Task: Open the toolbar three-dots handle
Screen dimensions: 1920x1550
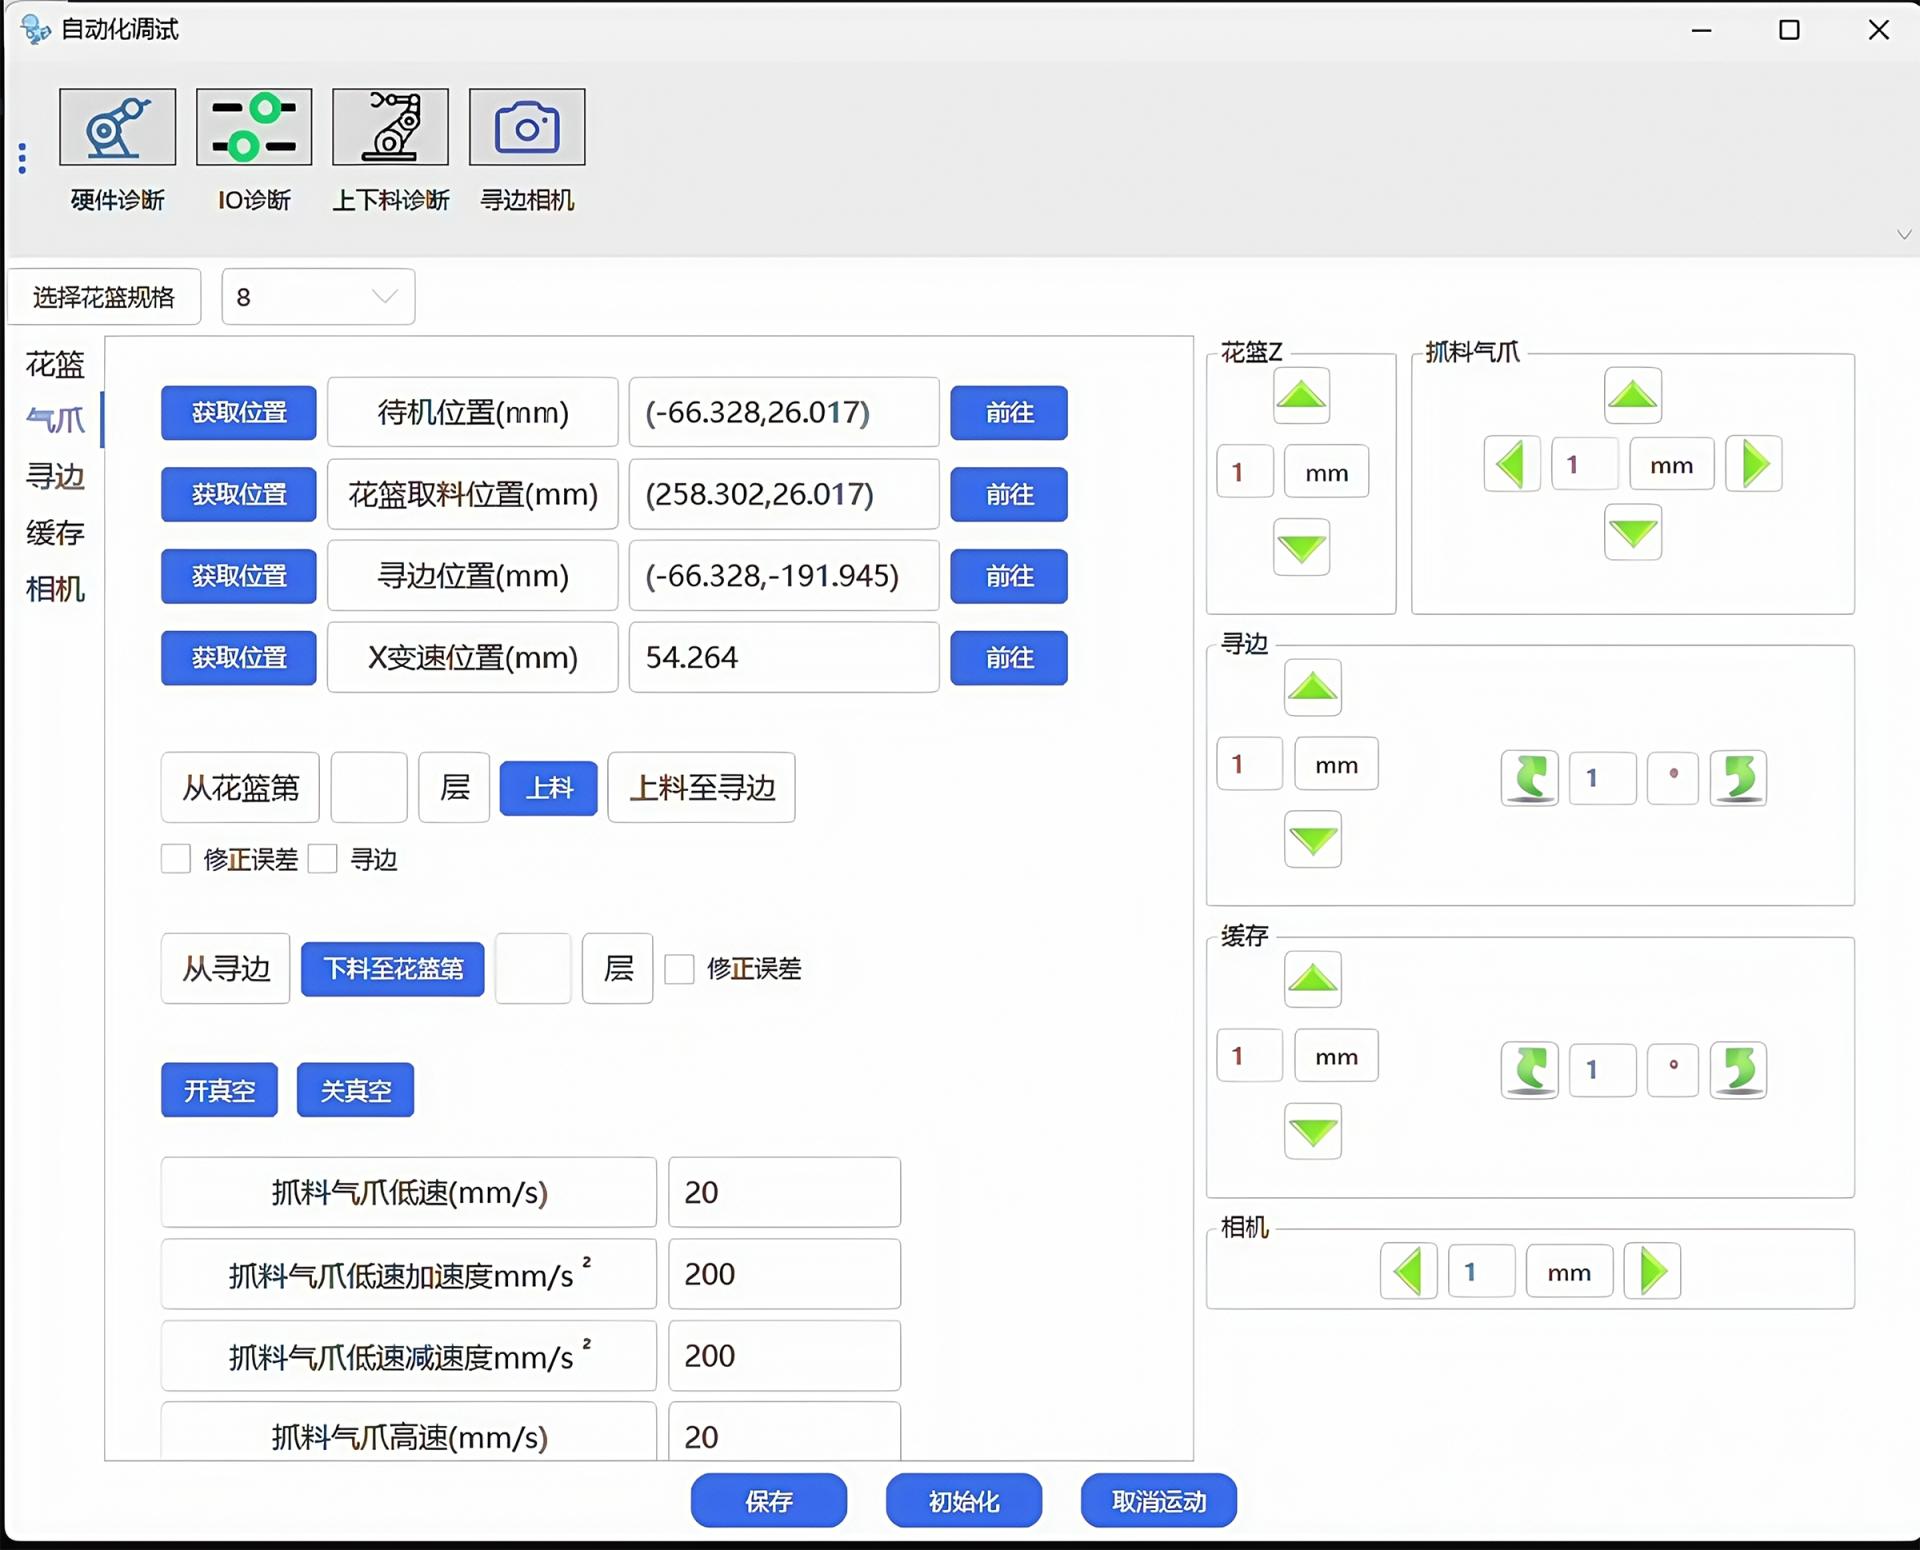Action: point(22,158)
